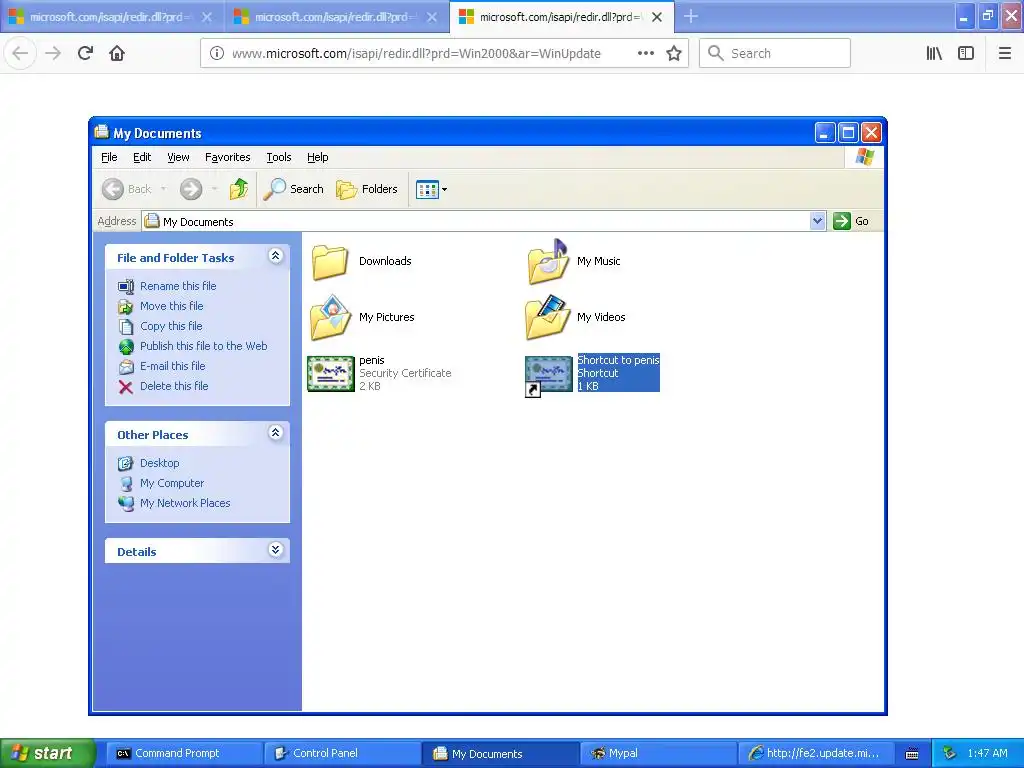Open the browser hamburger menu
Screen dimensions: 1024x768
[x=1005, y=54]
